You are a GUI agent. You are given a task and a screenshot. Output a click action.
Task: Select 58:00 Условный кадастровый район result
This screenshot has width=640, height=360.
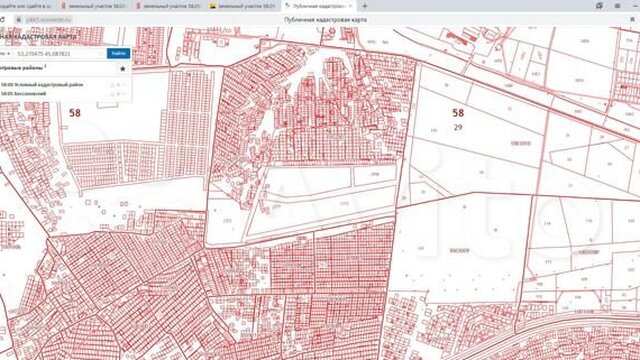[x=42, y=85]
